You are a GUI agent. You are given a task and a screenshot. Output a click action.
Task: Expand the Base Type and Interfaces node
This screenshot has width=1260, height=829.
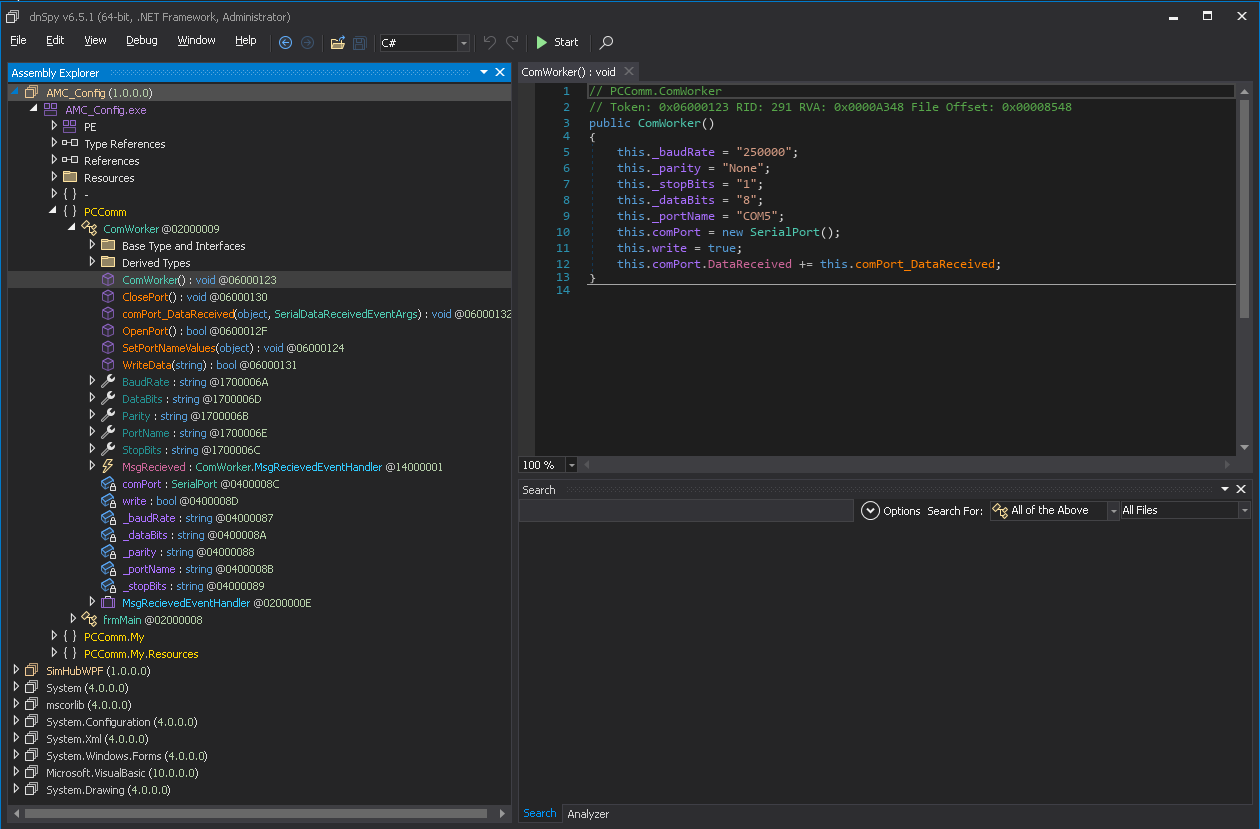coord(90,245)
